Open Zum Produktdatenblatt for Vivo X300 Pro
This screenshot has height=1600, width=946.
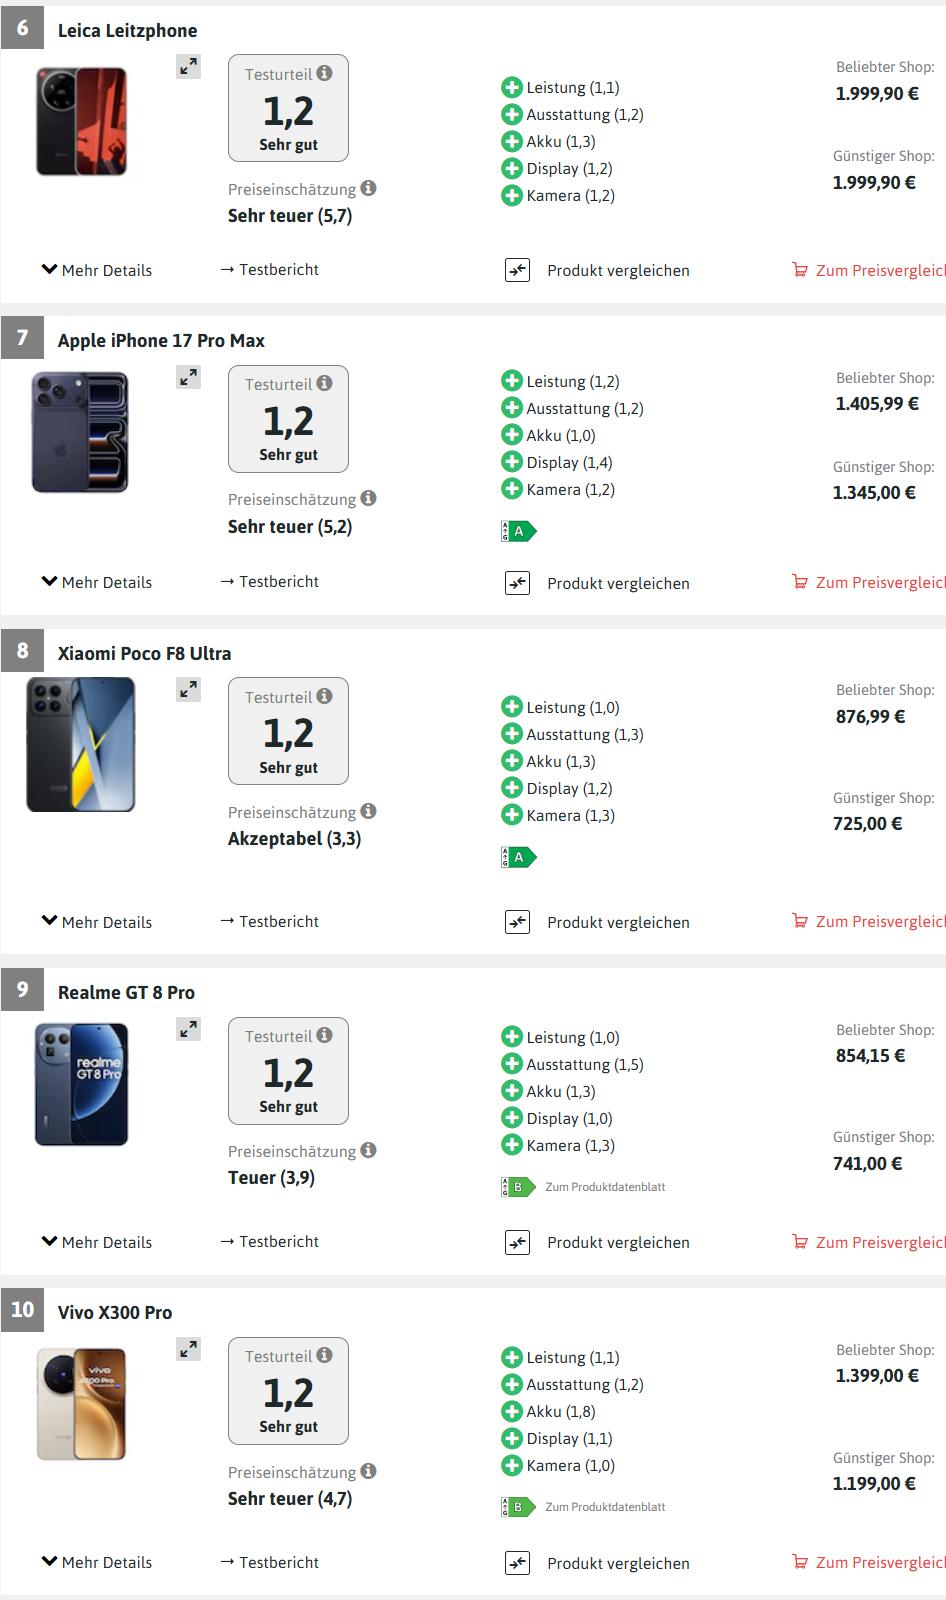click(x=605, y=1507)
